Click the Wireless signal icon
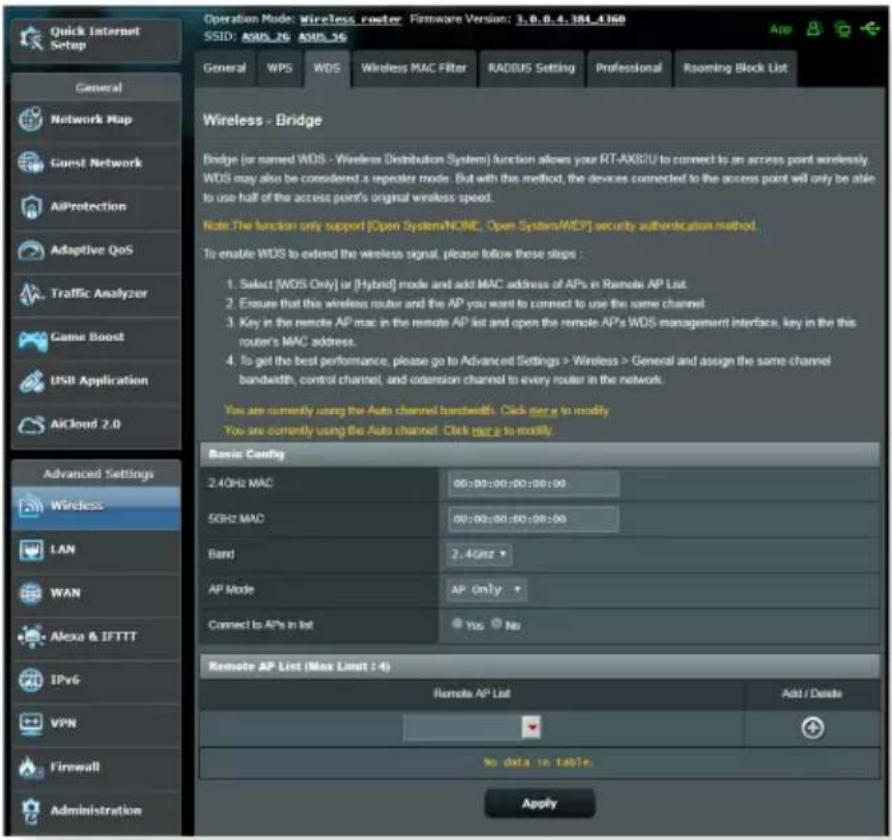The width and height of the screenshot is (892, 840). tap(31, 506)
